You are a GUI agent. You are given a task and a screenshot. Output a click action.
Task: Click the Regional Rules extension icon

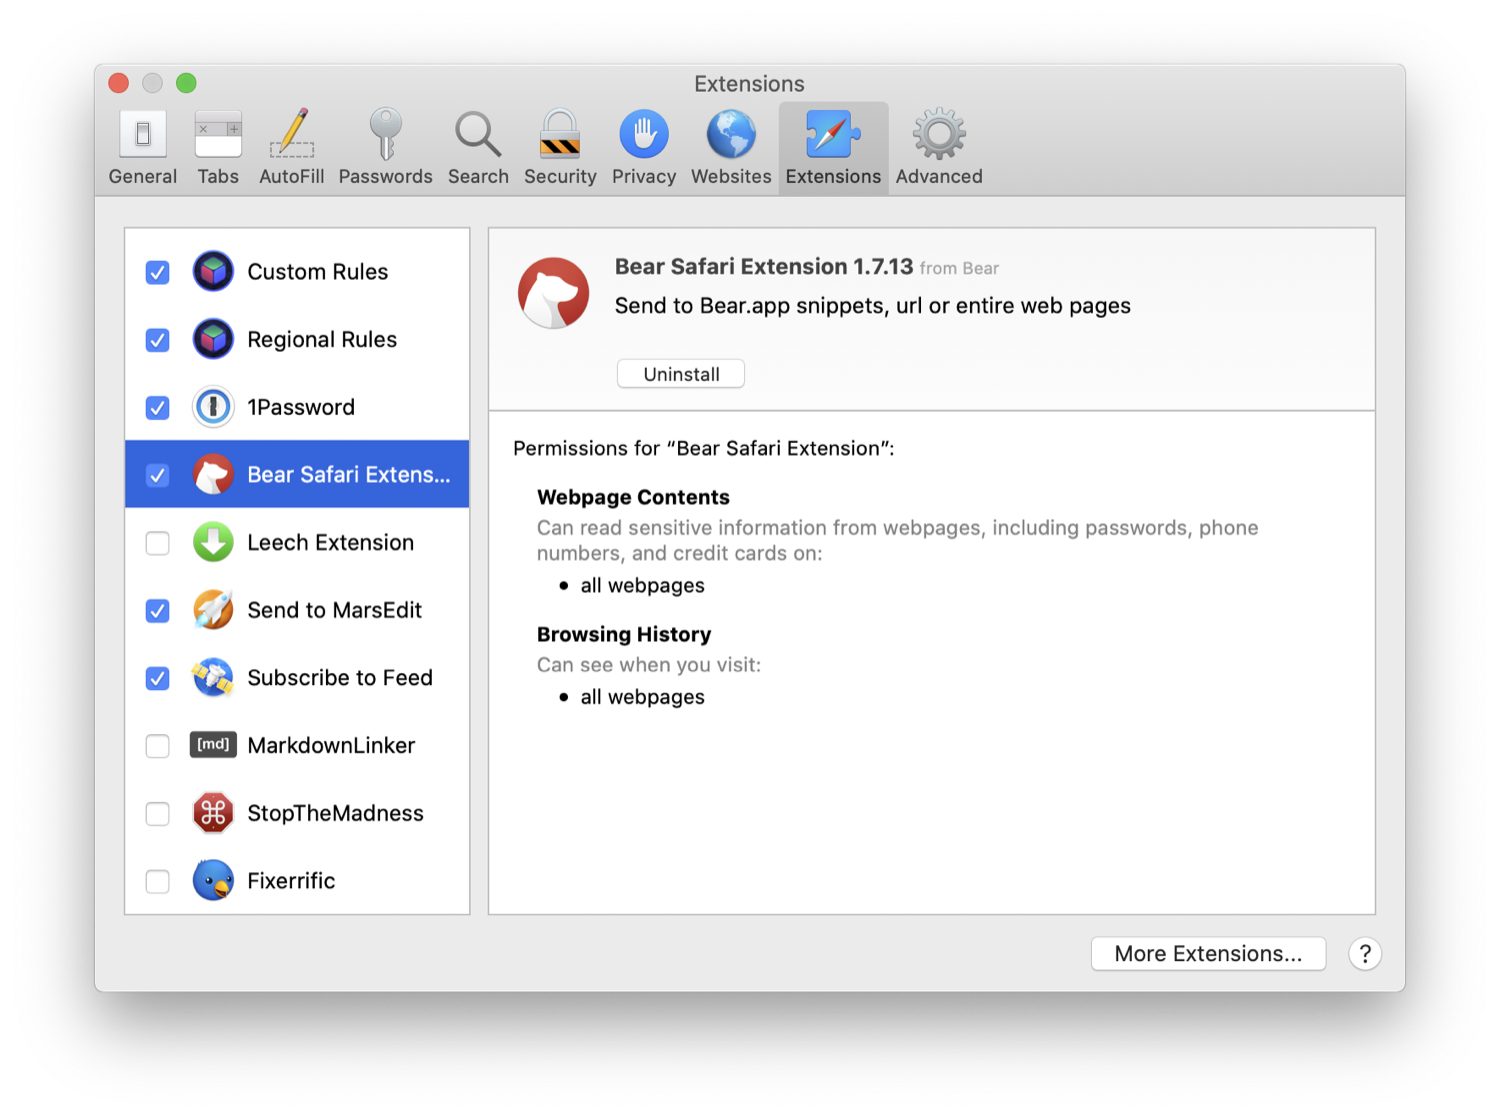click(x=213, y=339)
